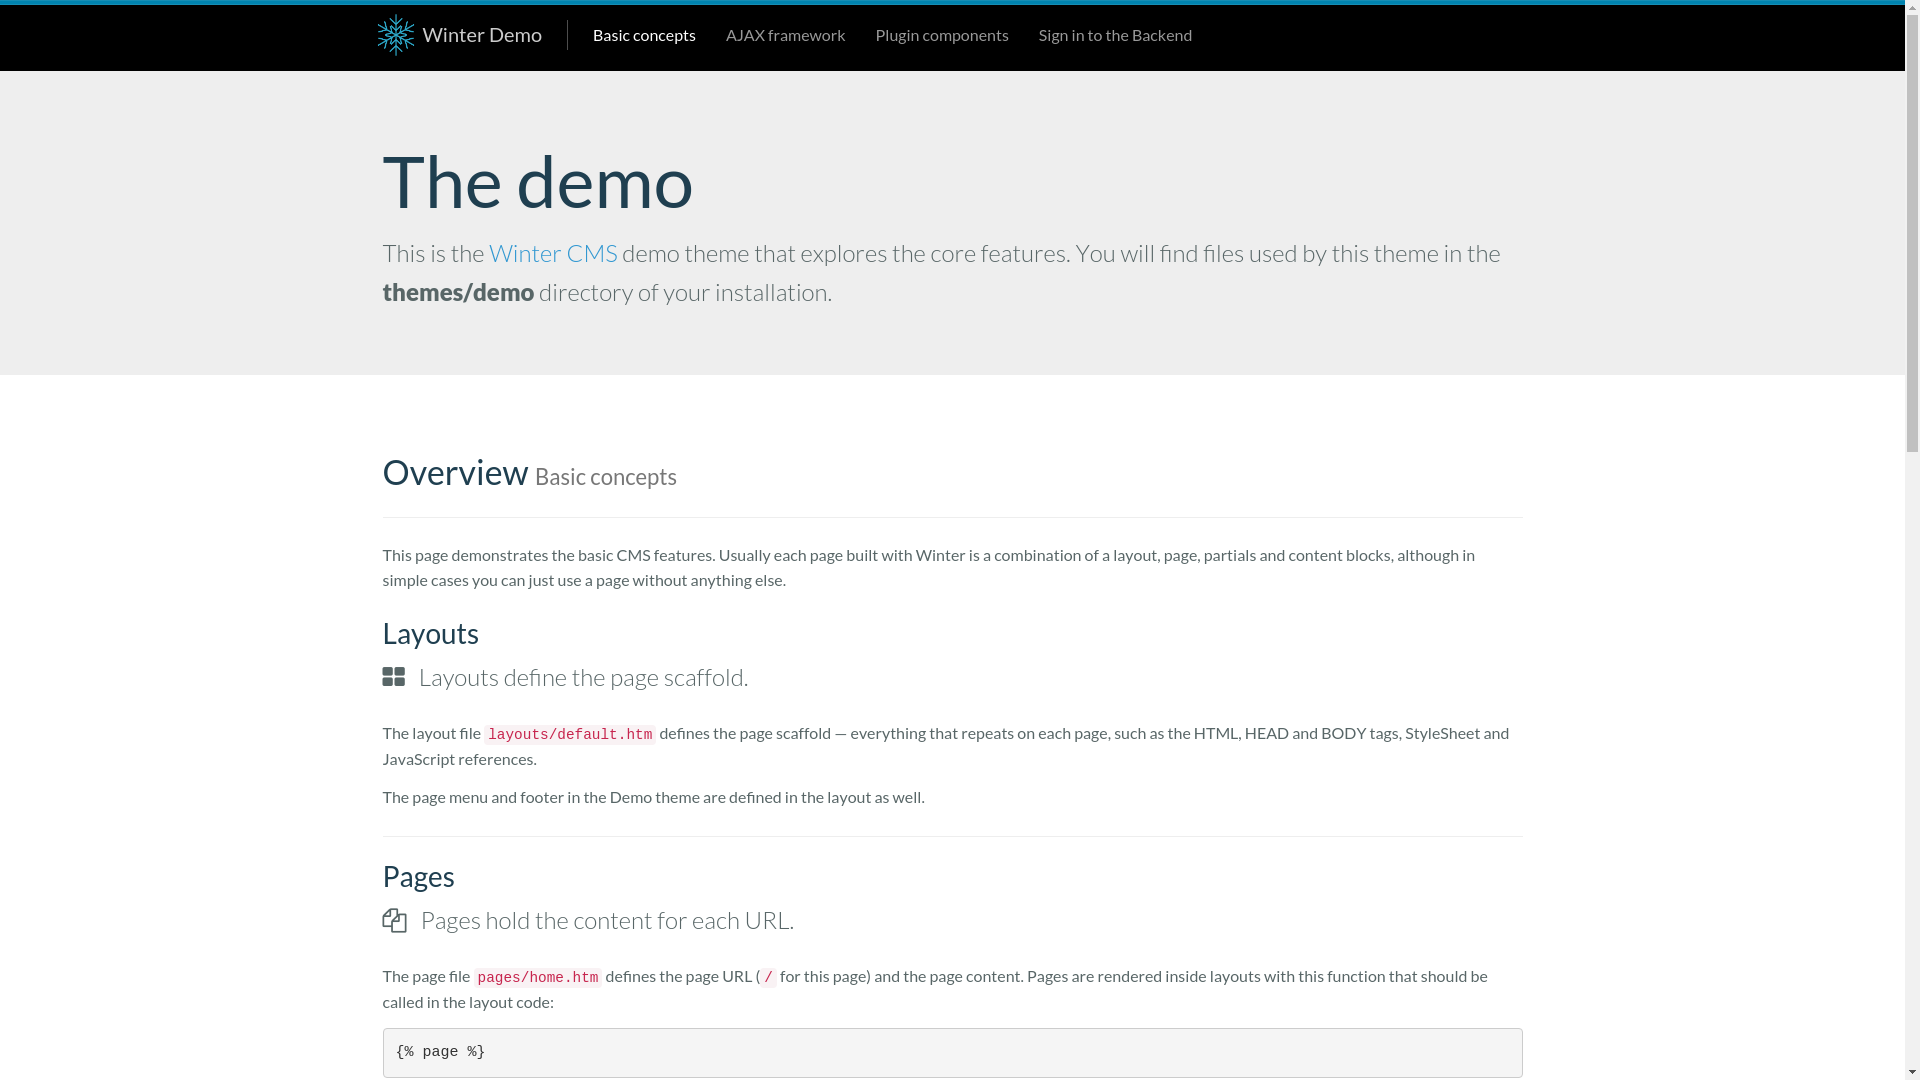
Task: Follow the Winter CMS hyperlink
Action: (x=552, y=253)
